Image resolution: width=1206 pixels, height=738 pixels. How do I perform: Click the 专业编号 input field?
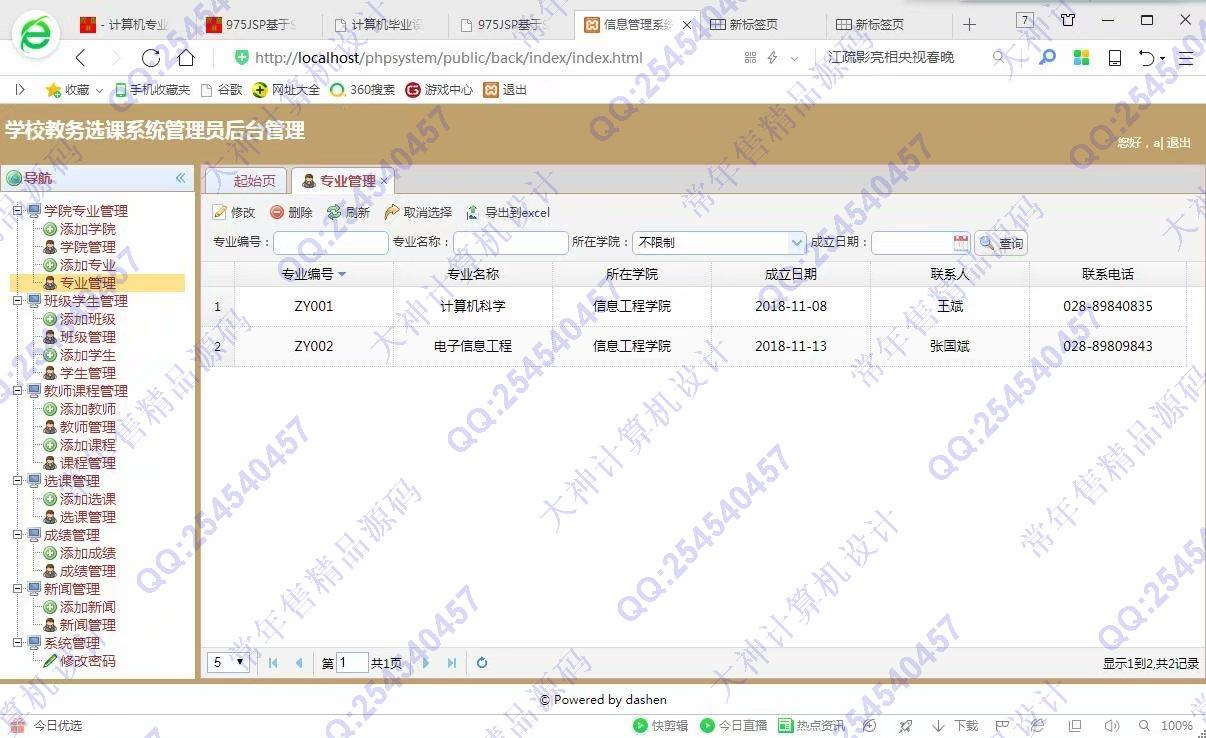coord(330,243)
